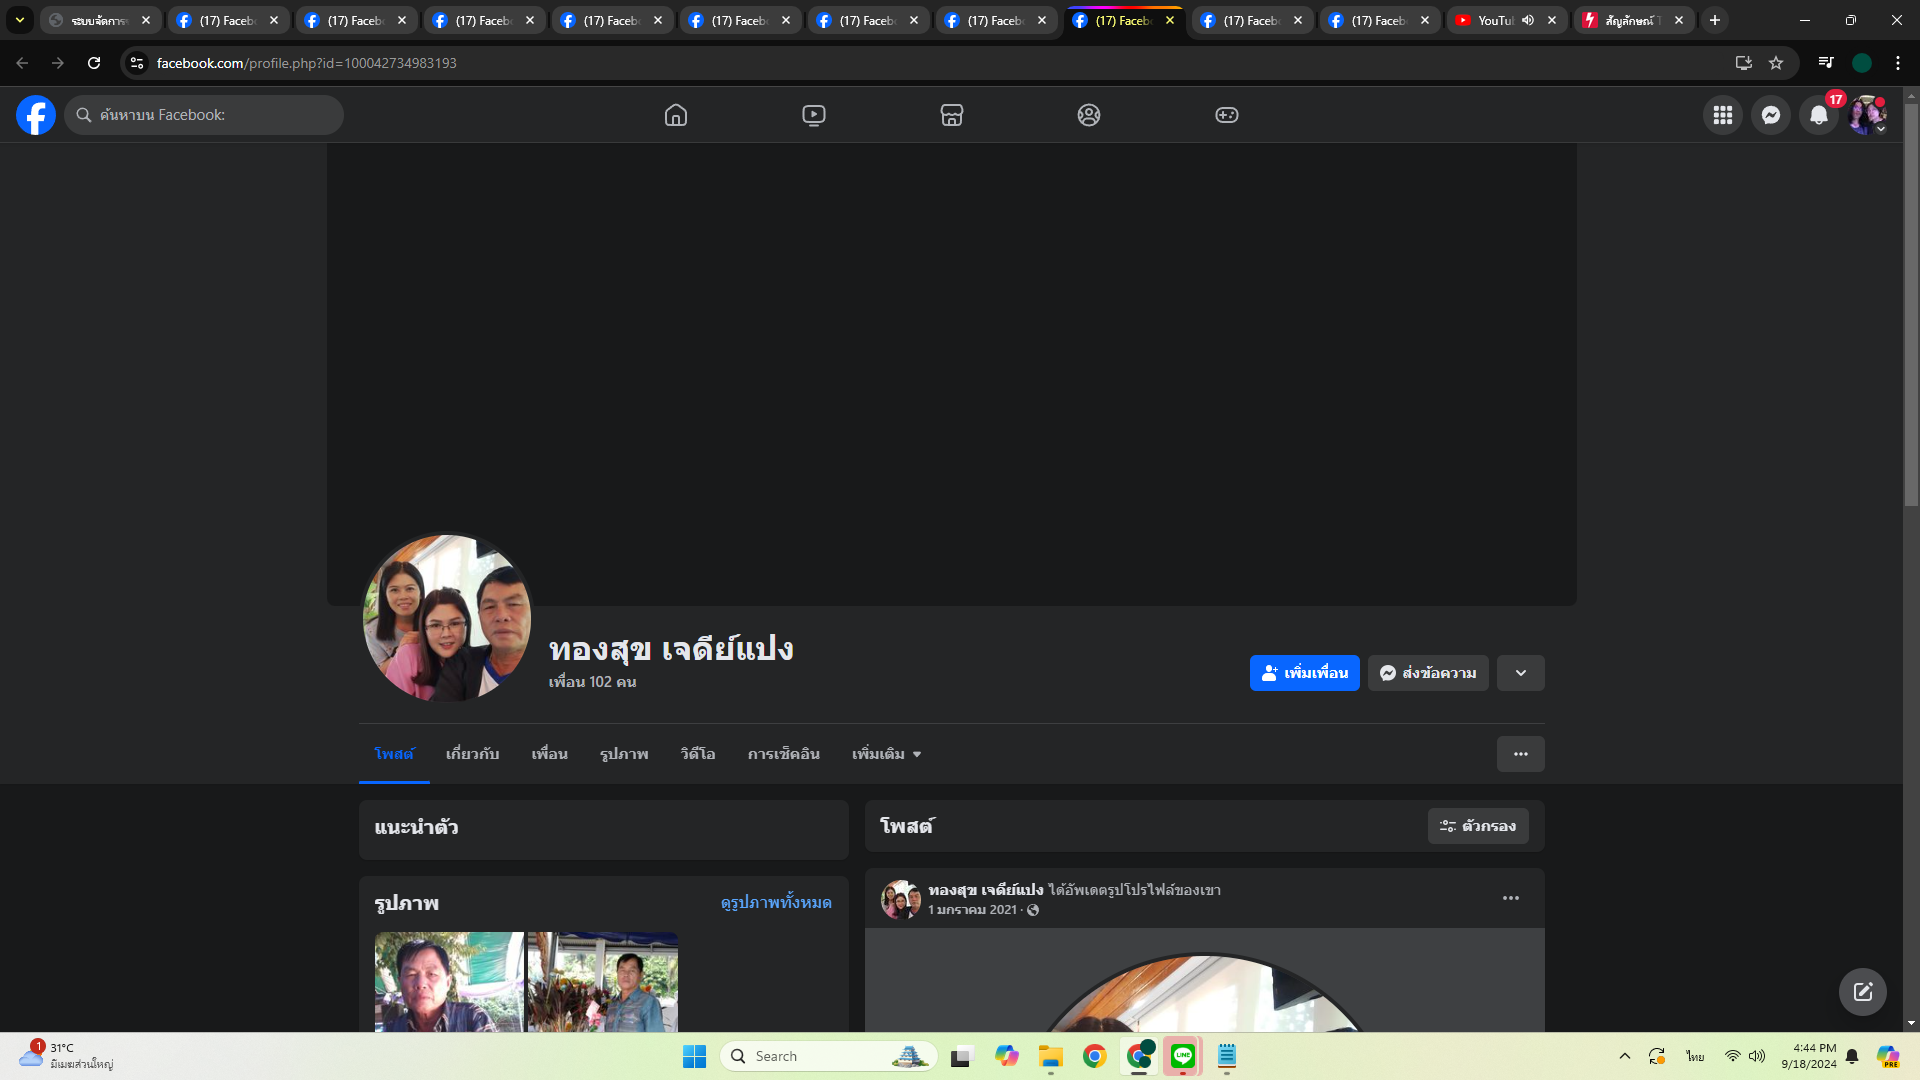Open notifications bell with 17 badge

coord(1819,115)
